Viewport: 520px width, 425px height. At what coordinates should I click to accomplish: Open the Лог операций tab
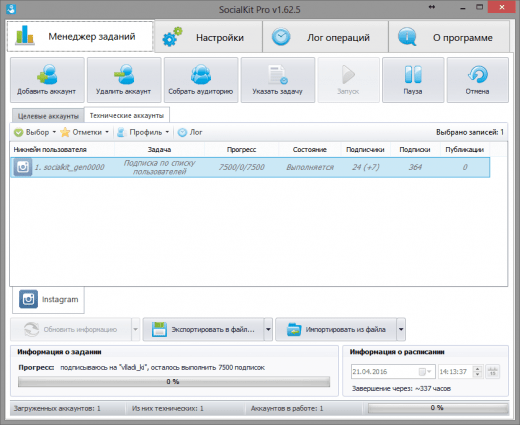click(x=325, y=37)
